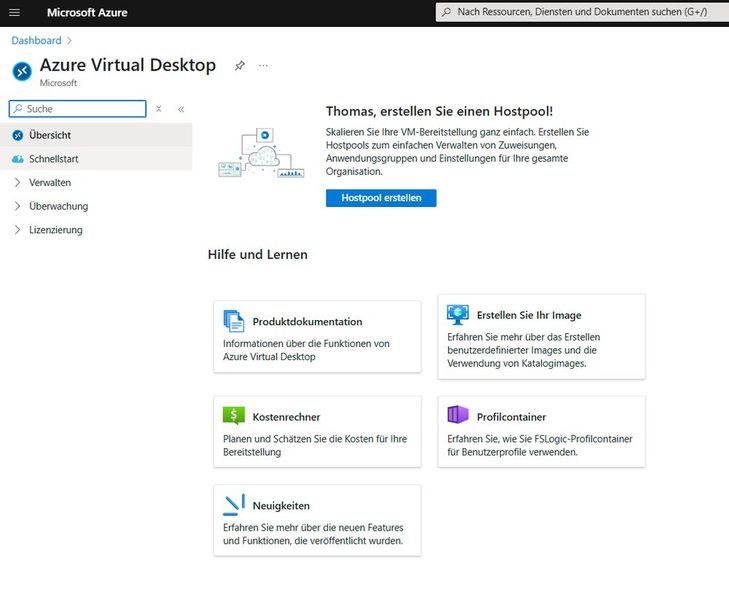Open the Lizenzierung sidebar entry
The image size is (729, 600).
[56, 230]
